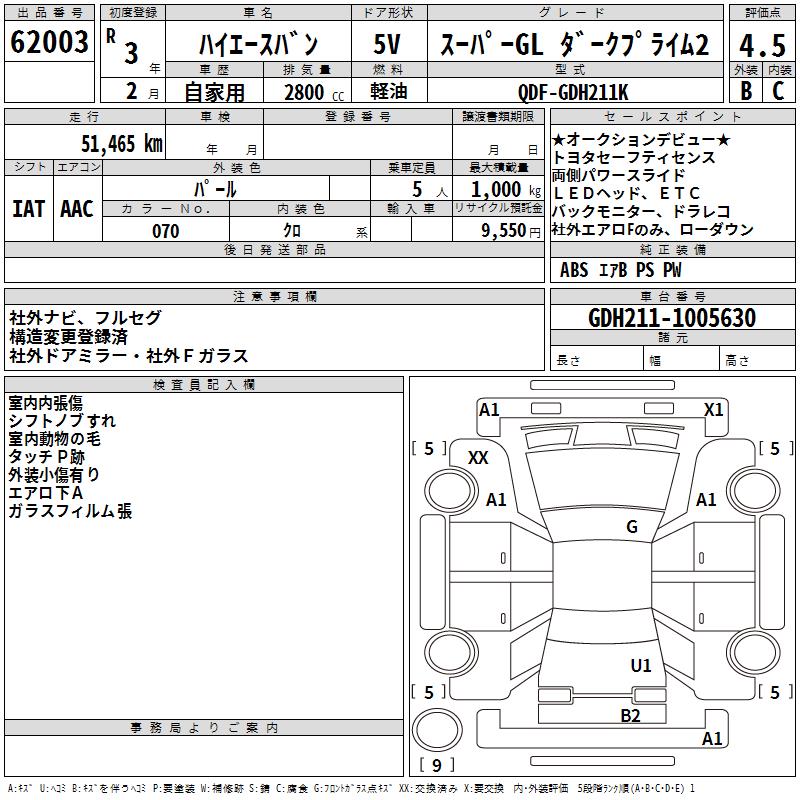Click the lot number 62003
The width and height of the screenshot is (800, 800).
[49, 42]
